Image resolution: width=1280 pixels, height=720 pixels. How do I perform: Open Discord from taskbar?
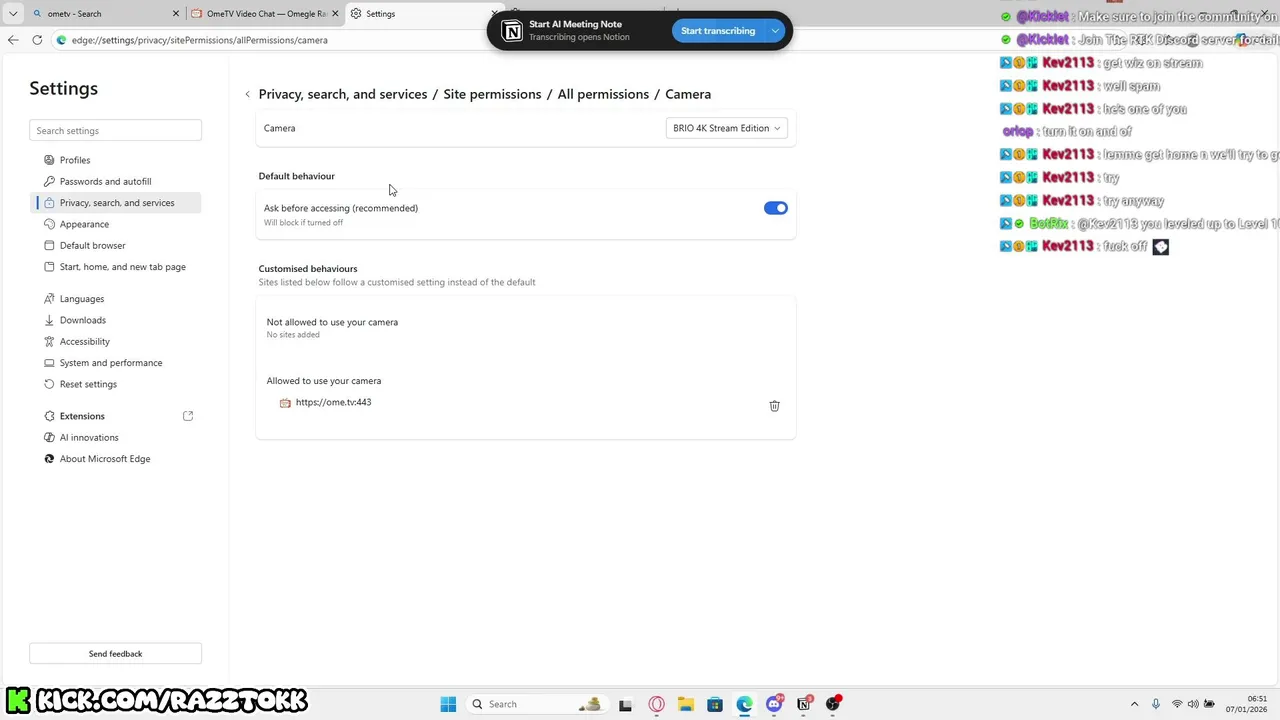pyautogui.click(x=774, y=704)
